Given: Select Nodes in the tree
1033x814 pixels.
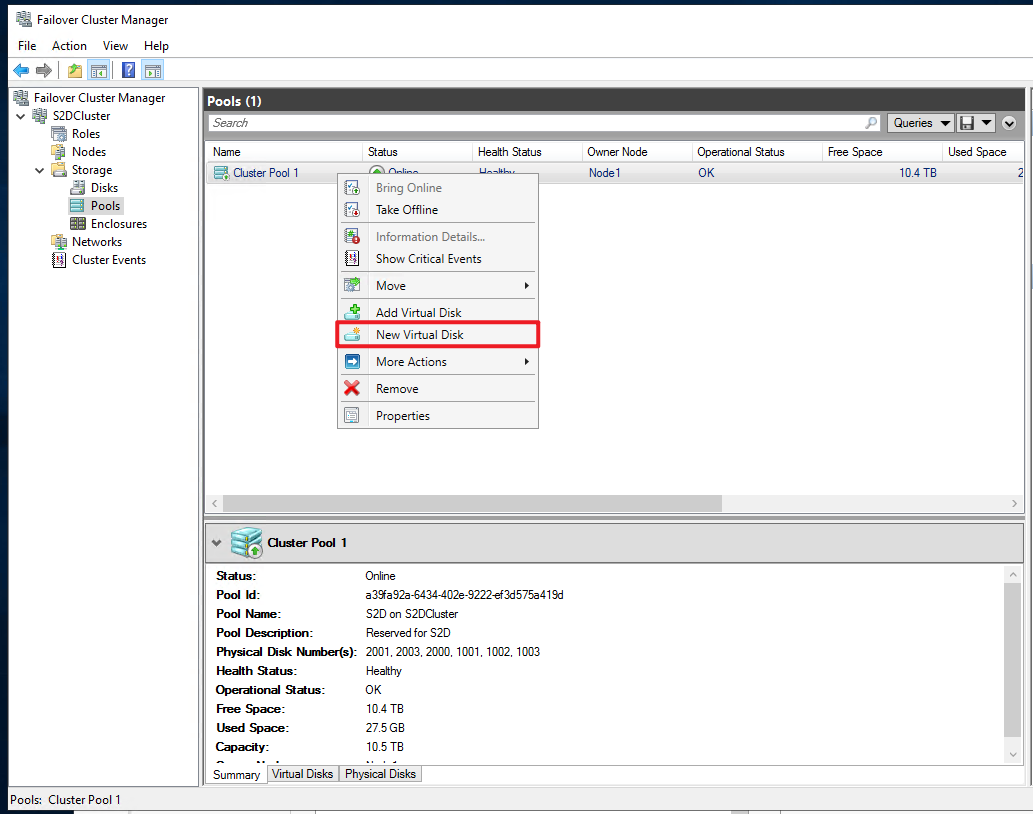Looking at the screenshot, I should [x=89, y=151].
